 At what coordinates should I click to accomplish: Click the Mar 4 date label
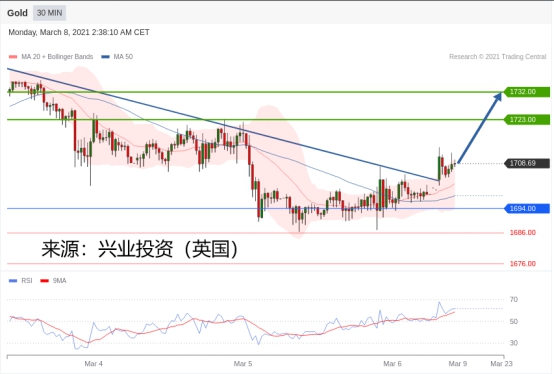pyautogui.click(x=94, y=363)
